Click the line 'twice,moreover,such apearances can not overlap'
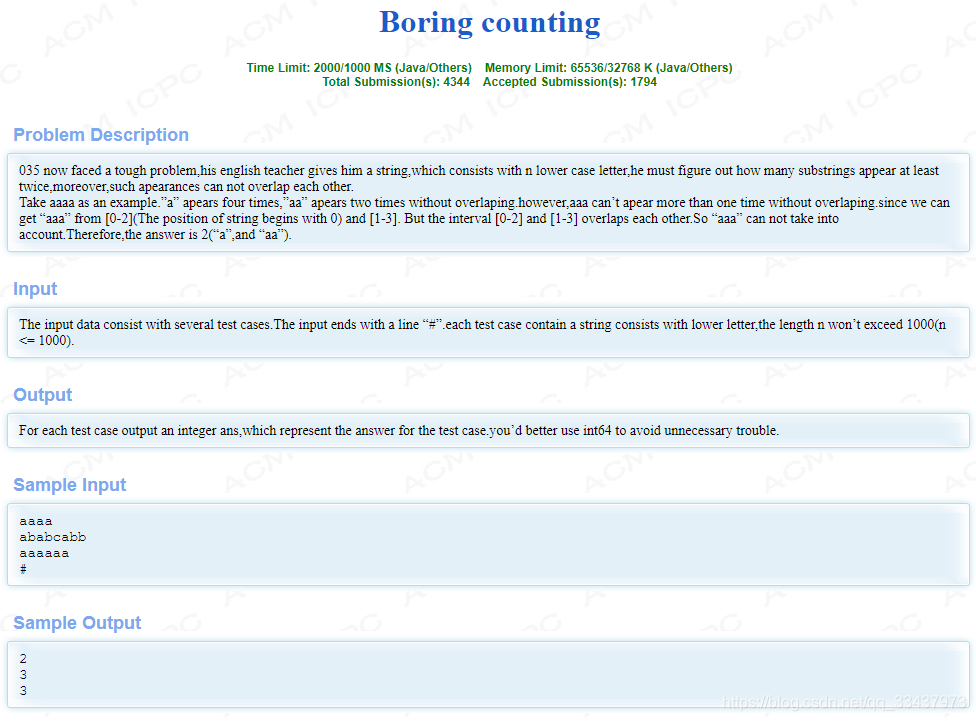This screenshot has width=976, height=721. click(186, 187)
